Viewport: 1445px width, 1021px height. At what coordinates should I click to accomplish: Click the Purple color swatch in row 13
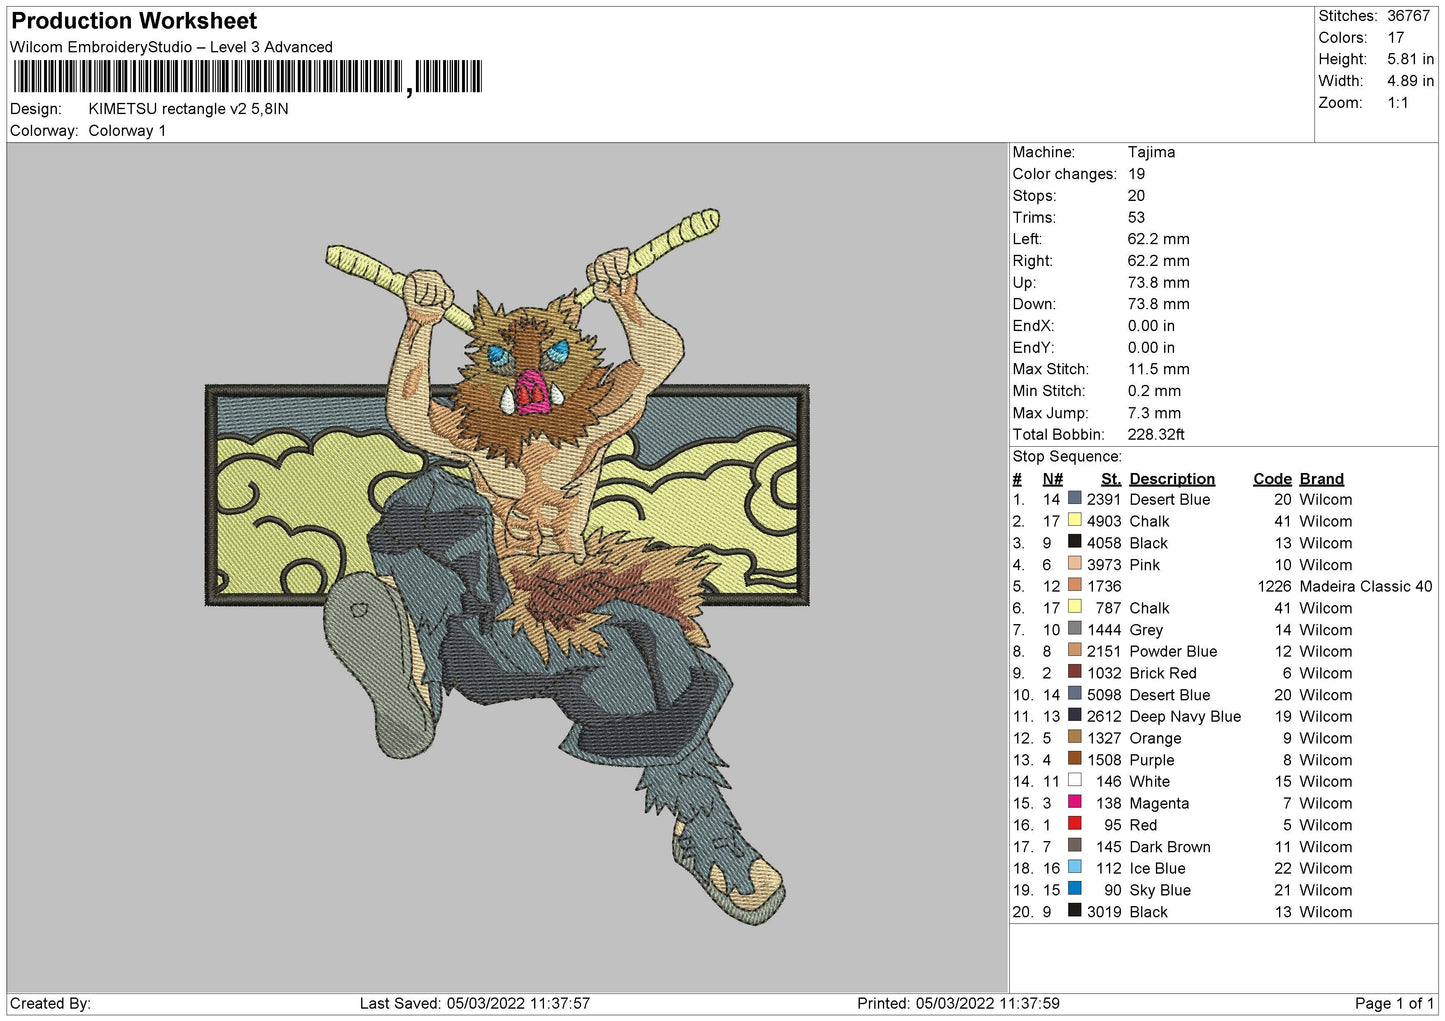(1075, 759)
